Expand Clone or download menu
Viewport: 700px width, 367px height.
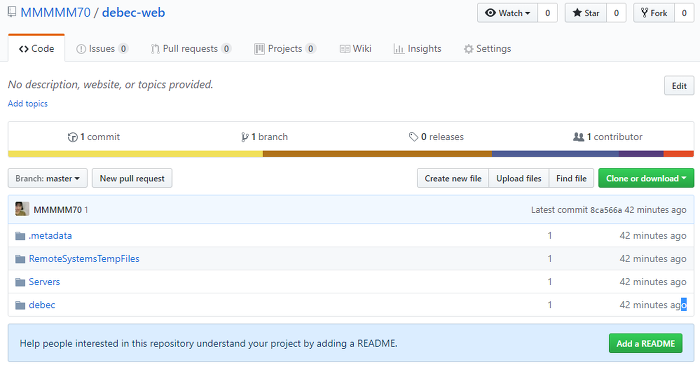(646, 178)
